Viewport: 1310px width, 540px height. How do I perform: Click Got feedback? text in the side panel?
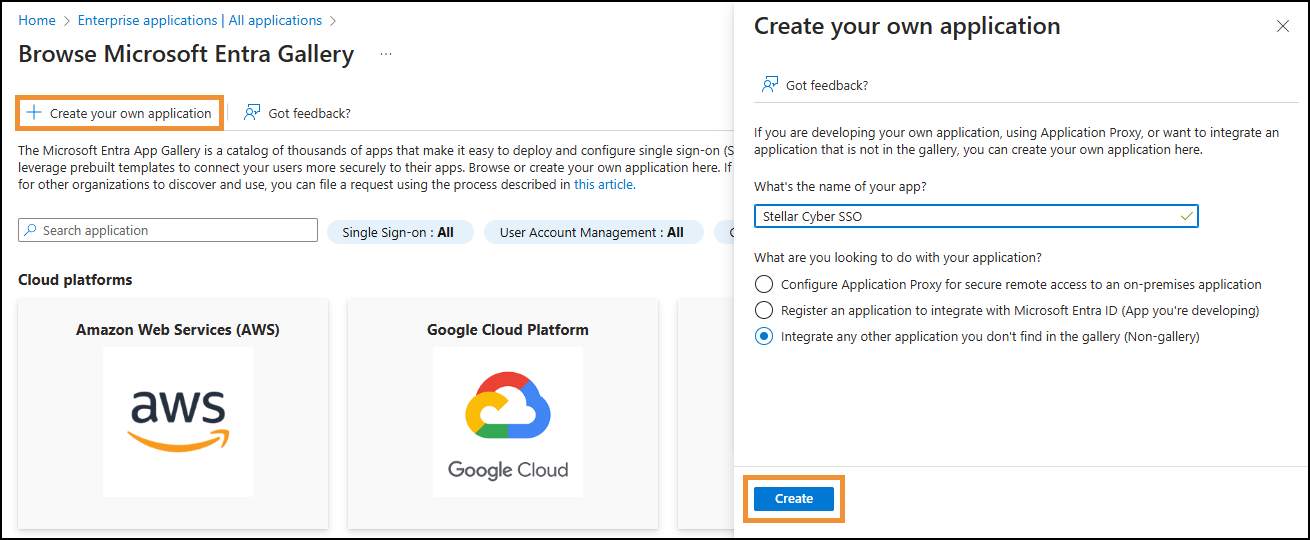826,85
